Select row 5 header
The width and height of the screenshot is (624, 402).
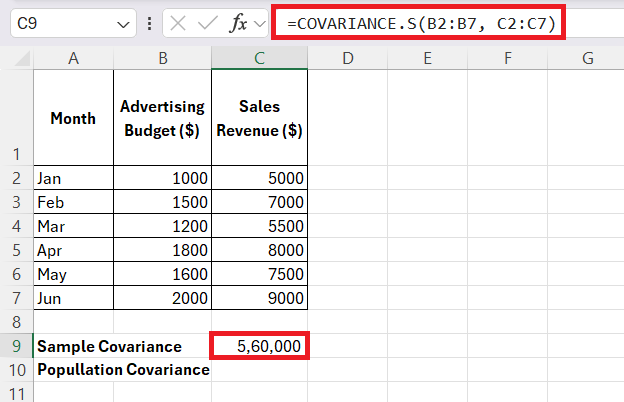coord(17,250)
